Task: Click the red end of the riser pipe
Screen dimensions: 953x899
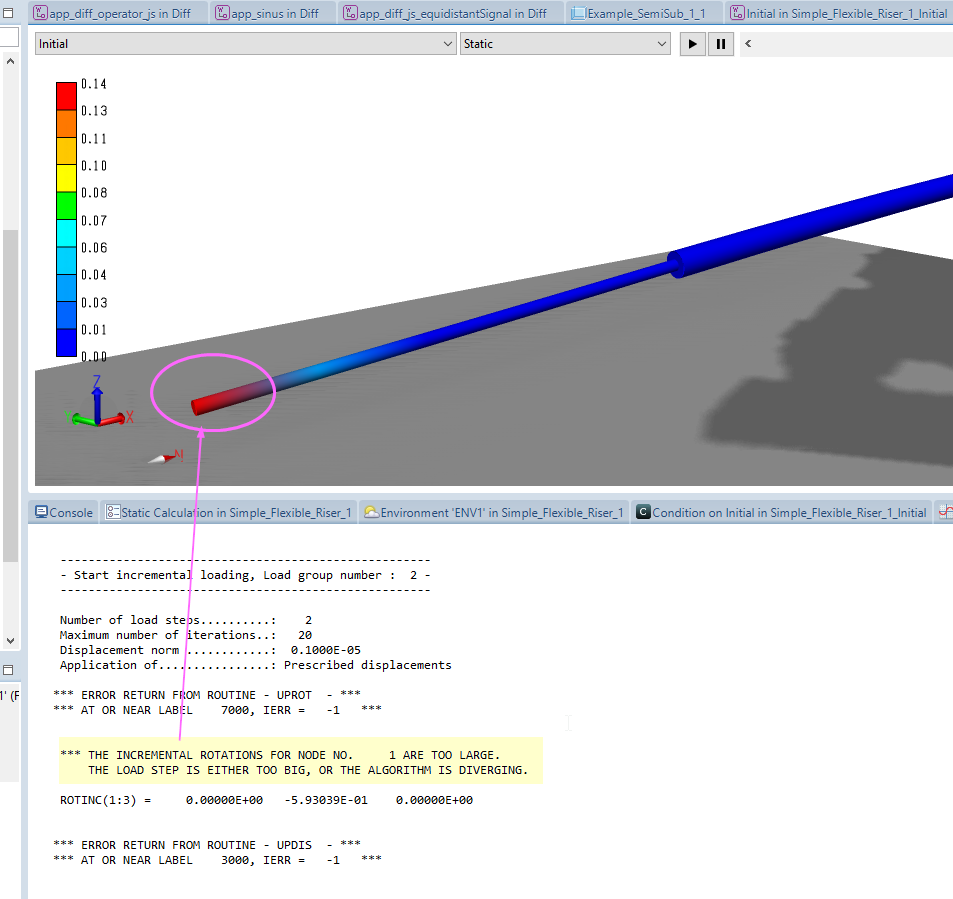Action: [205, 405]
